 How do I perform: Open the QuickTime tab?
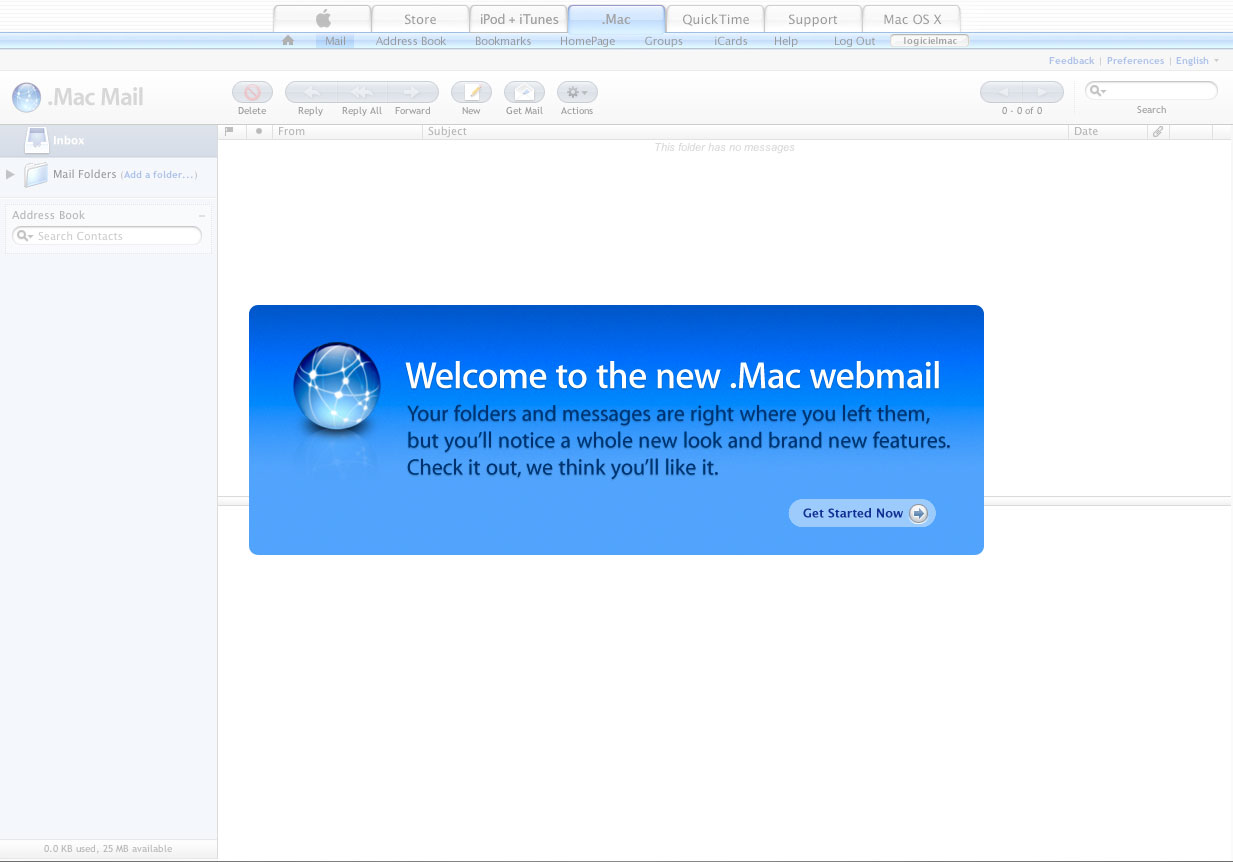(715, 19)
